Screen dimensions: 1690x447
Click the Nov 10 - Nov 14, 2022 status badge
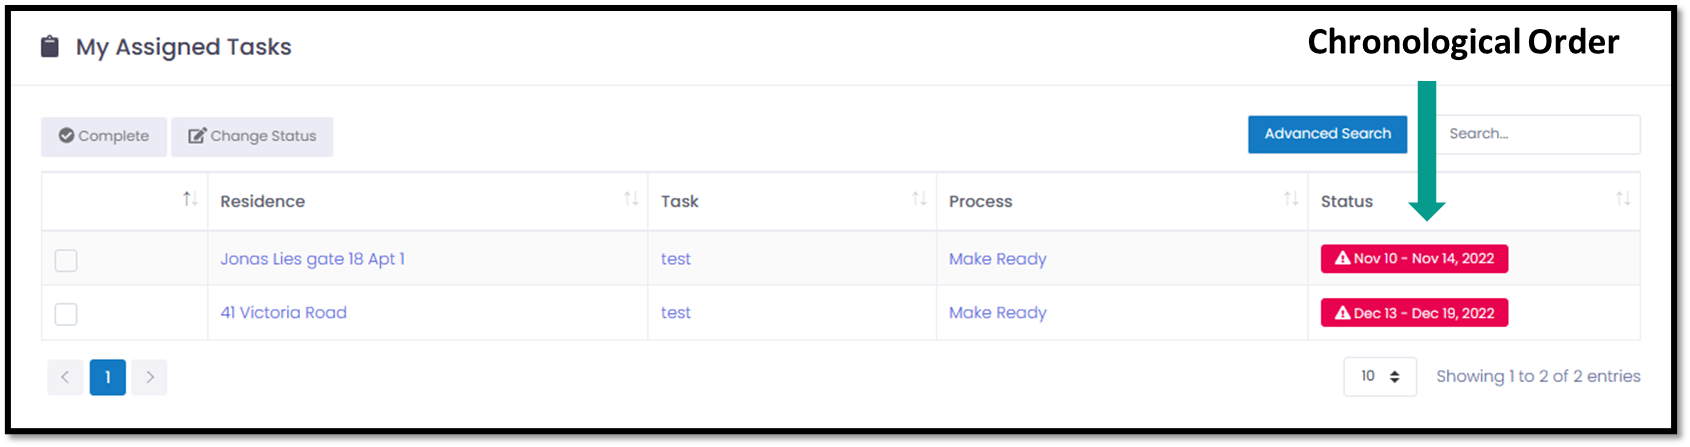pyautogui.click(x=1414, y=259)
